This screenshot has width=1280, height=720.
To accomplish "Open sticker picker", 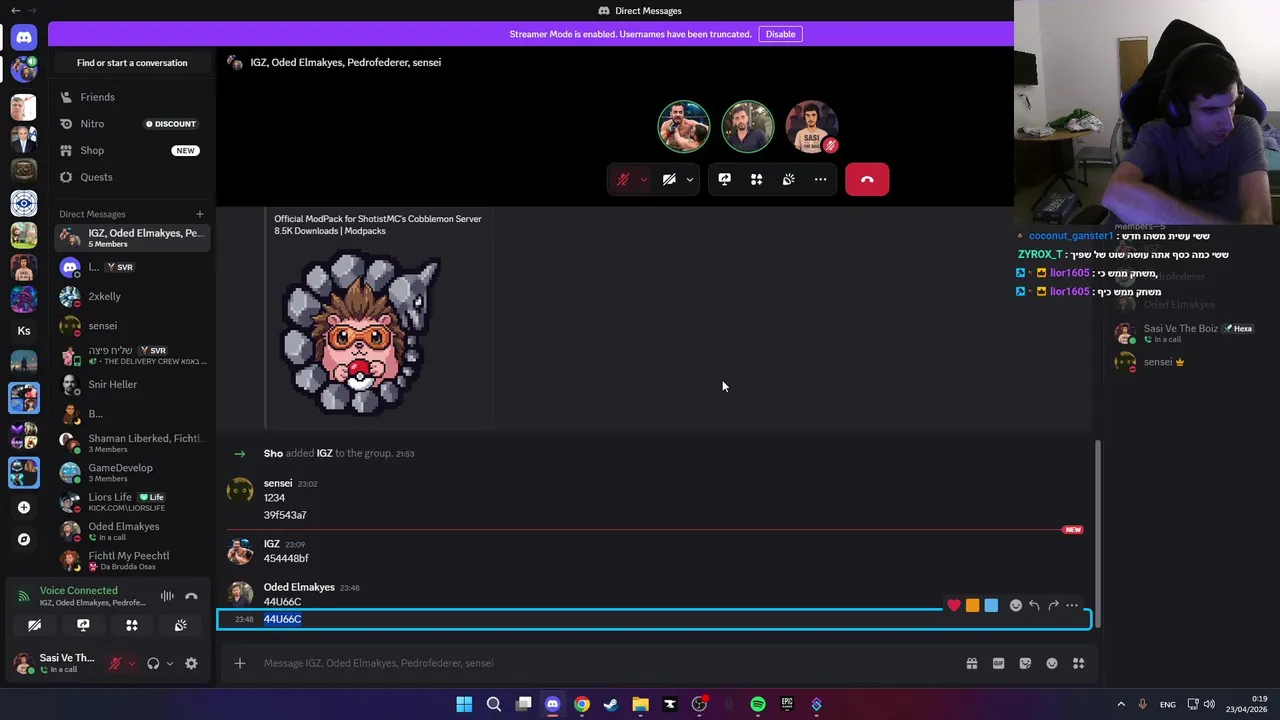I will 1025,663.
